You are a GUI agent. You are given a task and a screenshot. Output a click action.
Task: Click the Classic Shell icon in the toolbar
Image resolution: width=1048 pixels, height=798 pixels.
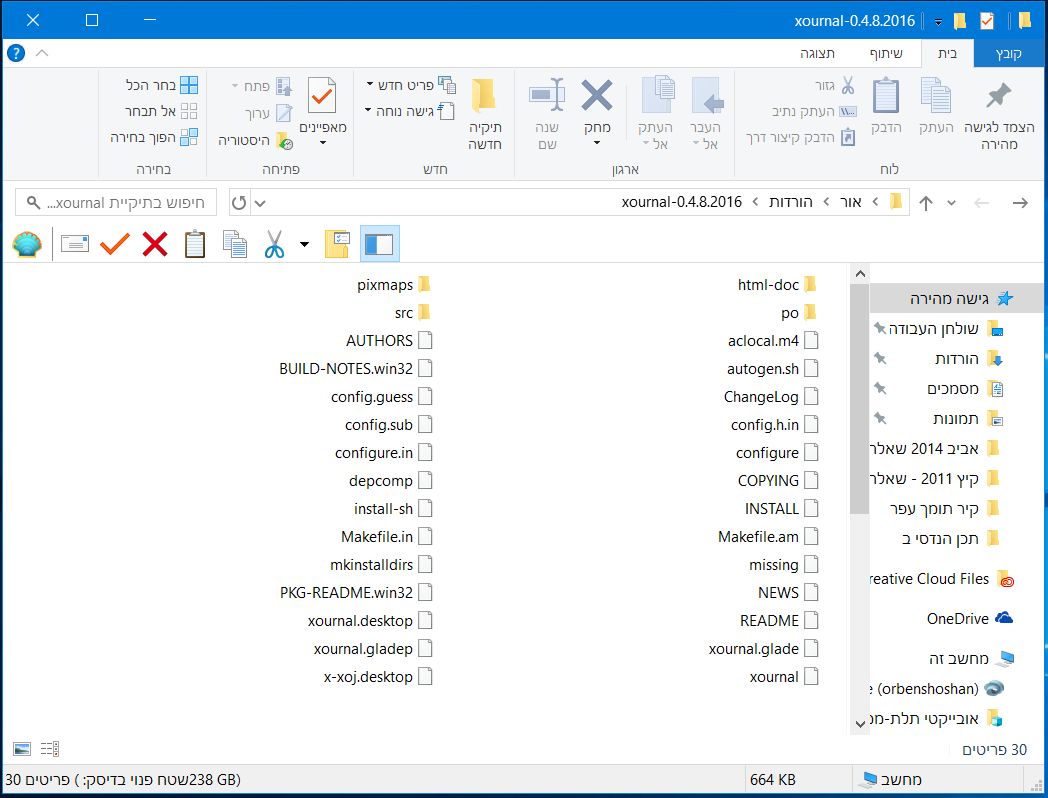pos(27,245)
